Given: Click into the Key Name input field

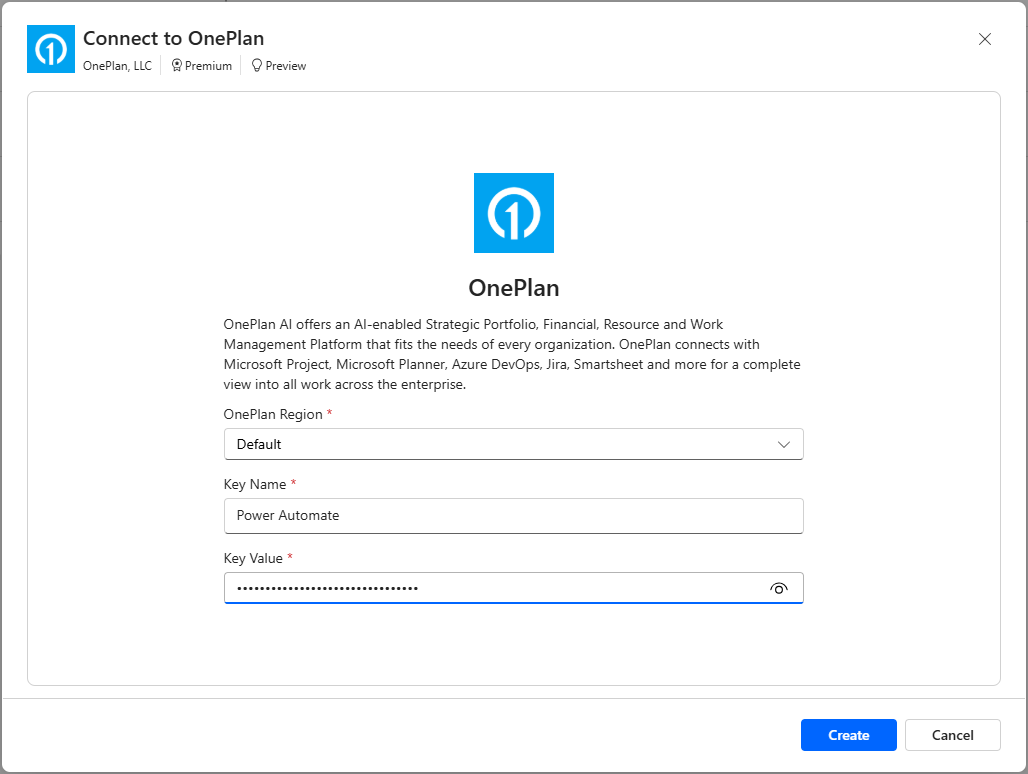Looking at the screenshot, I should click(513, 516).
